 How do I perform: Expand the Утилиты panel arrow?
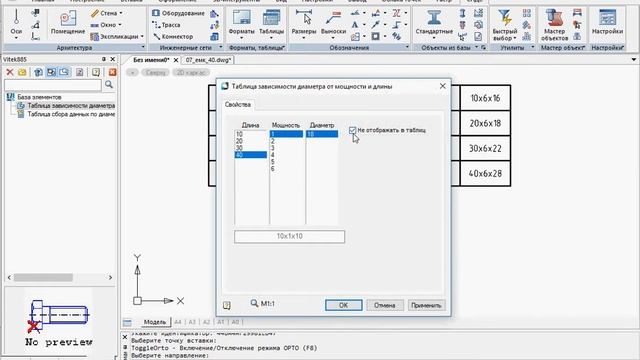point(533,48)
